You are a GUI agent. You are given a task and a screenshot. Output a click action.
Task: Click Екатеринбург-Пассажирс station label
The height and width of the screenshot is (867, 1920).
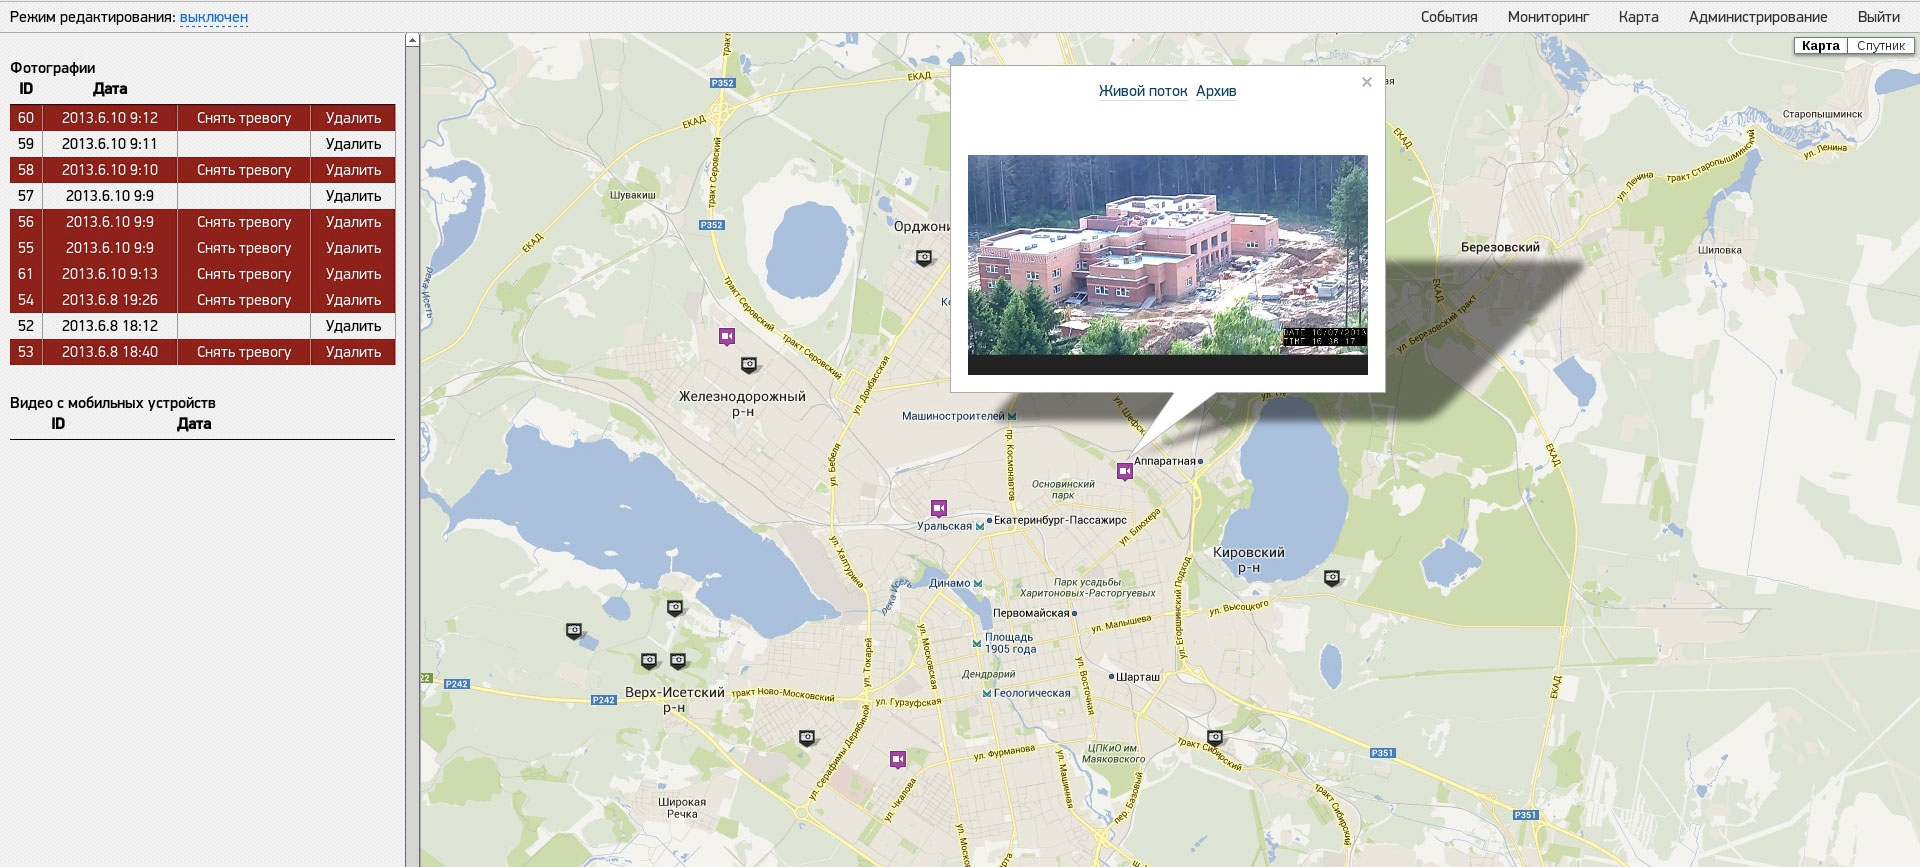pyautogui.click(x=1060, y=520)
